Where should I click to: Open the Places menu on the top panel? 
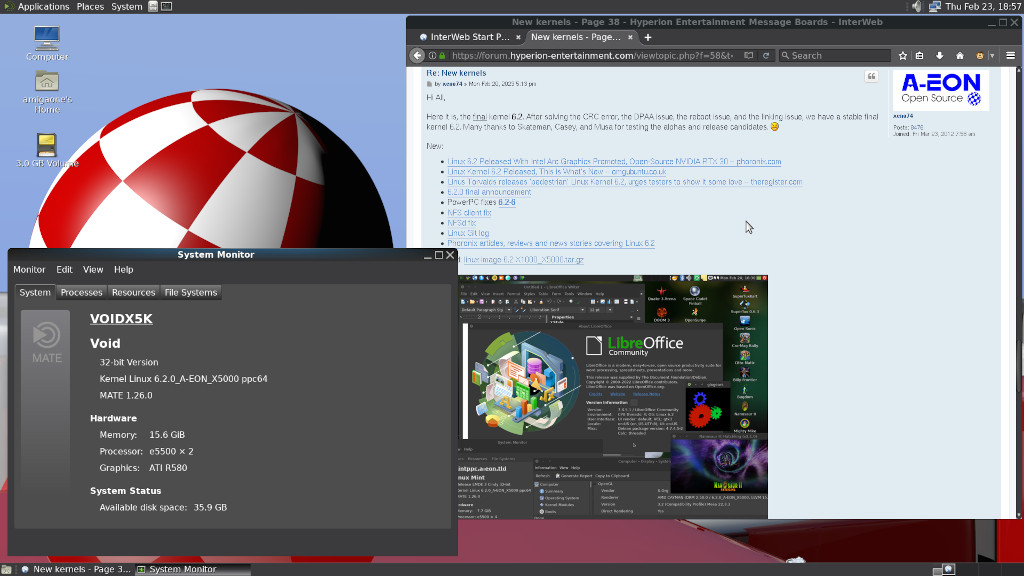tap(90, 7)
